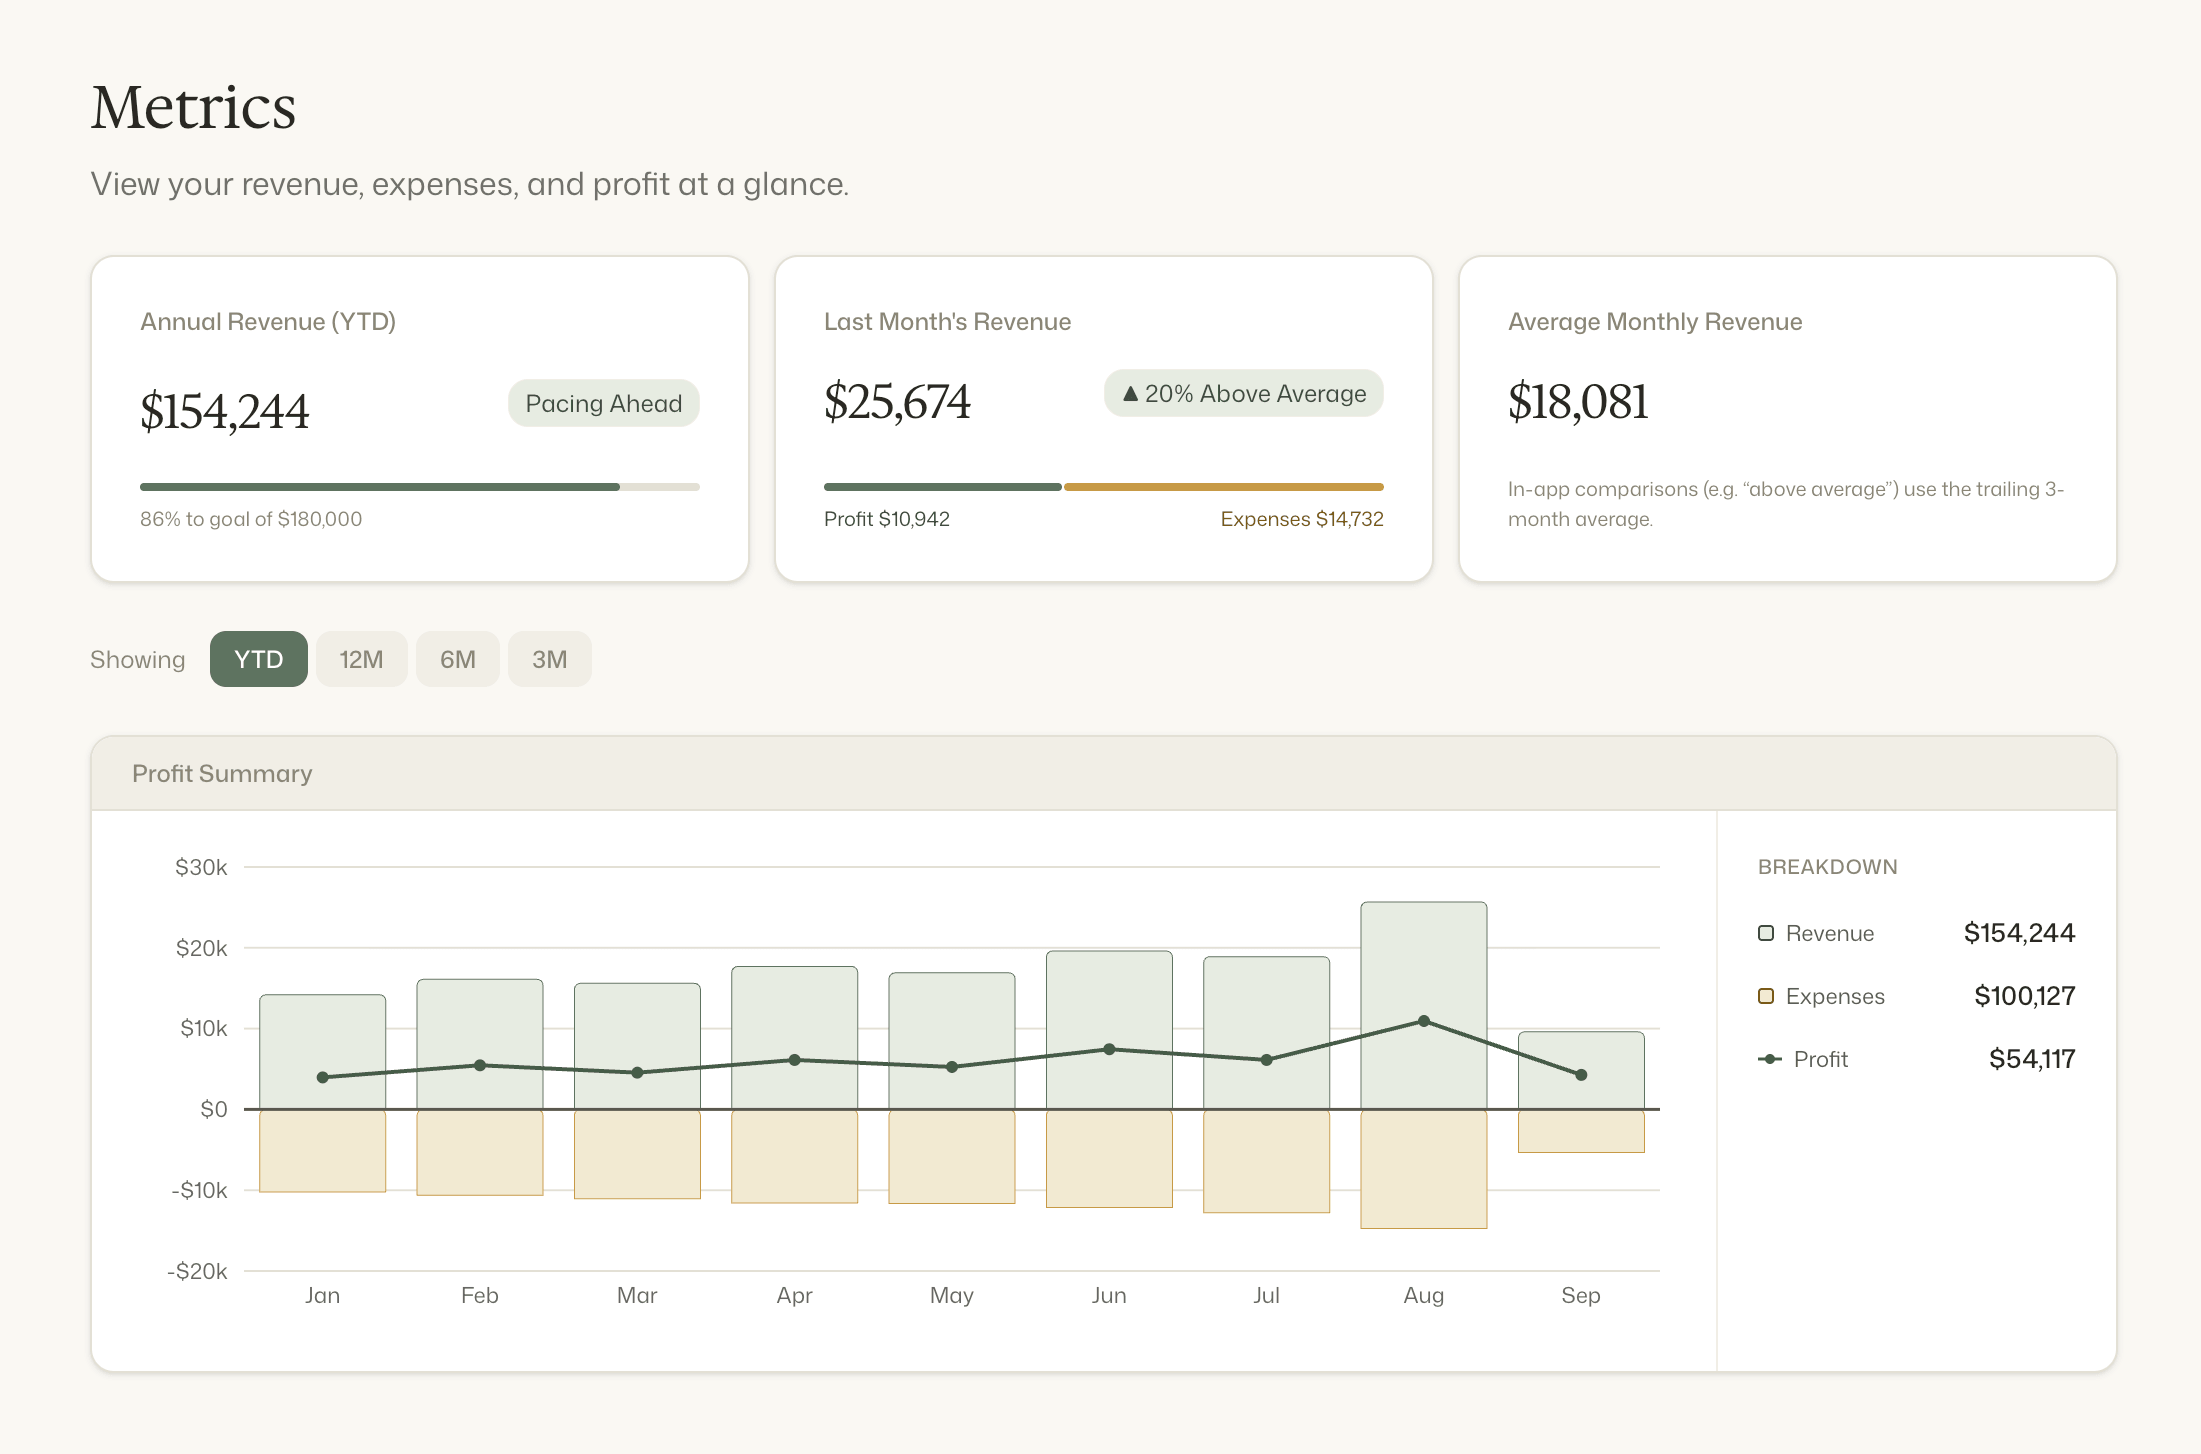Switch to the 3M range
Screen dimensions: 2201x1454
[x=549, y=659]
